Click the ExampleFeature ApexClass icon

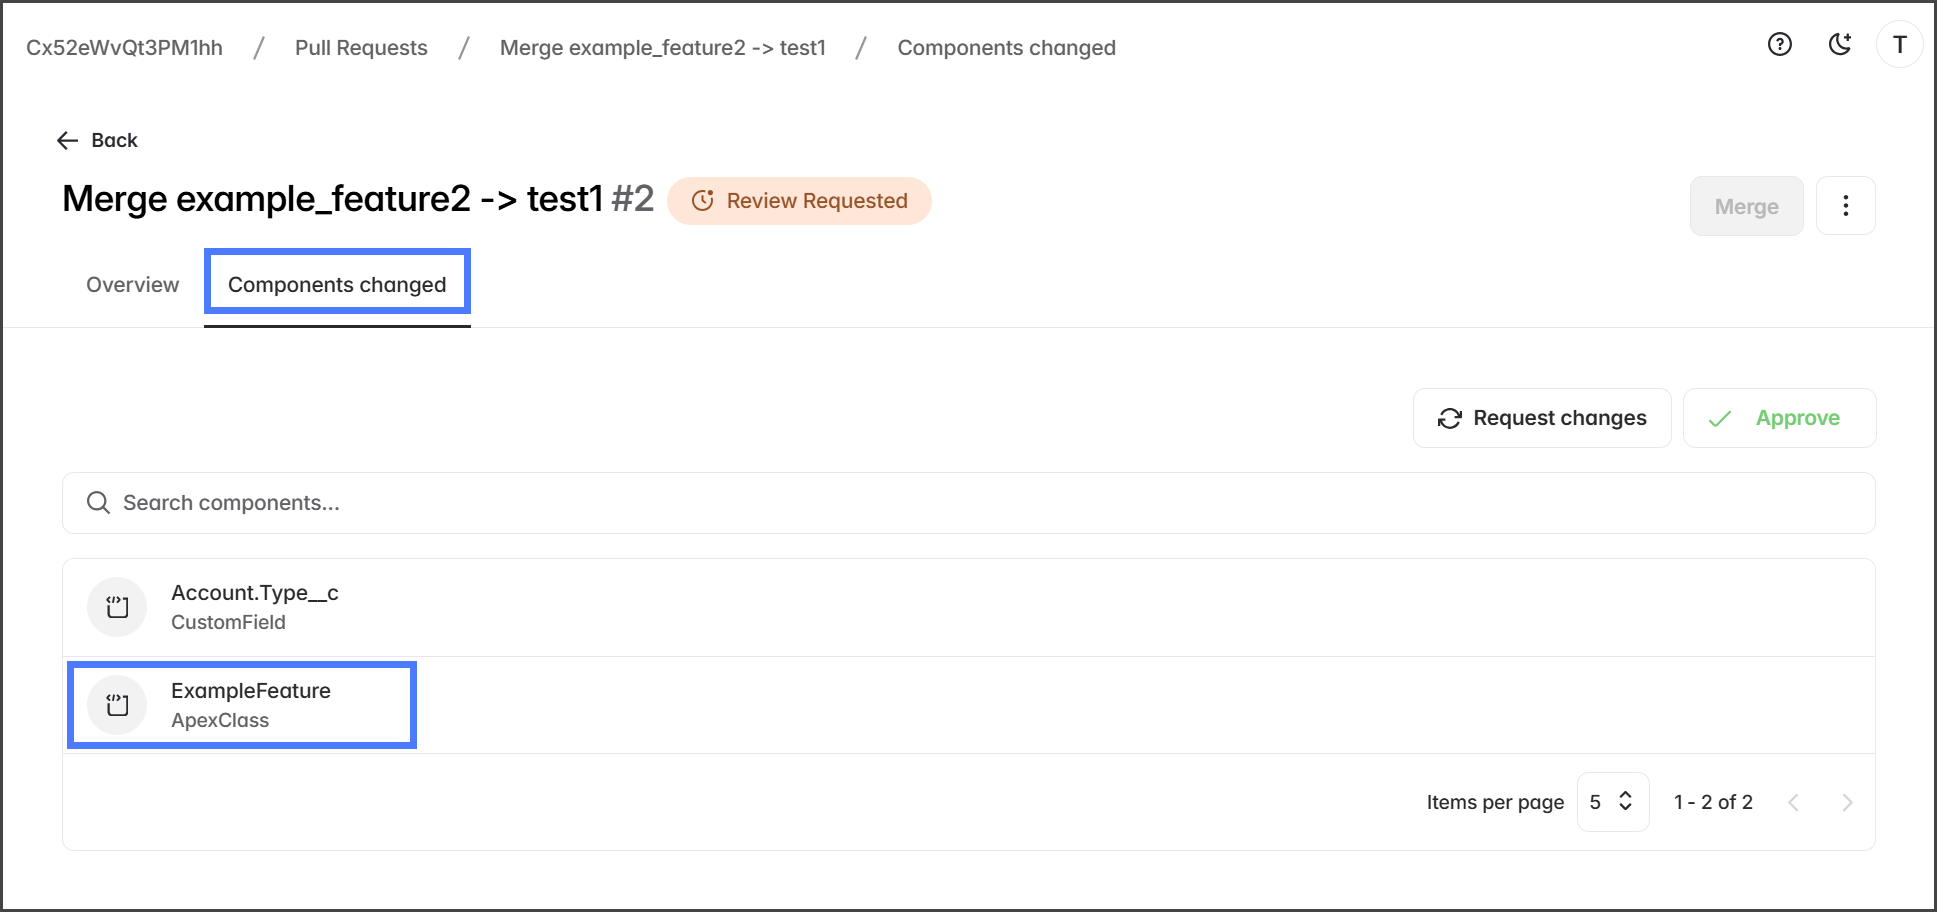[x=118, y=705]
